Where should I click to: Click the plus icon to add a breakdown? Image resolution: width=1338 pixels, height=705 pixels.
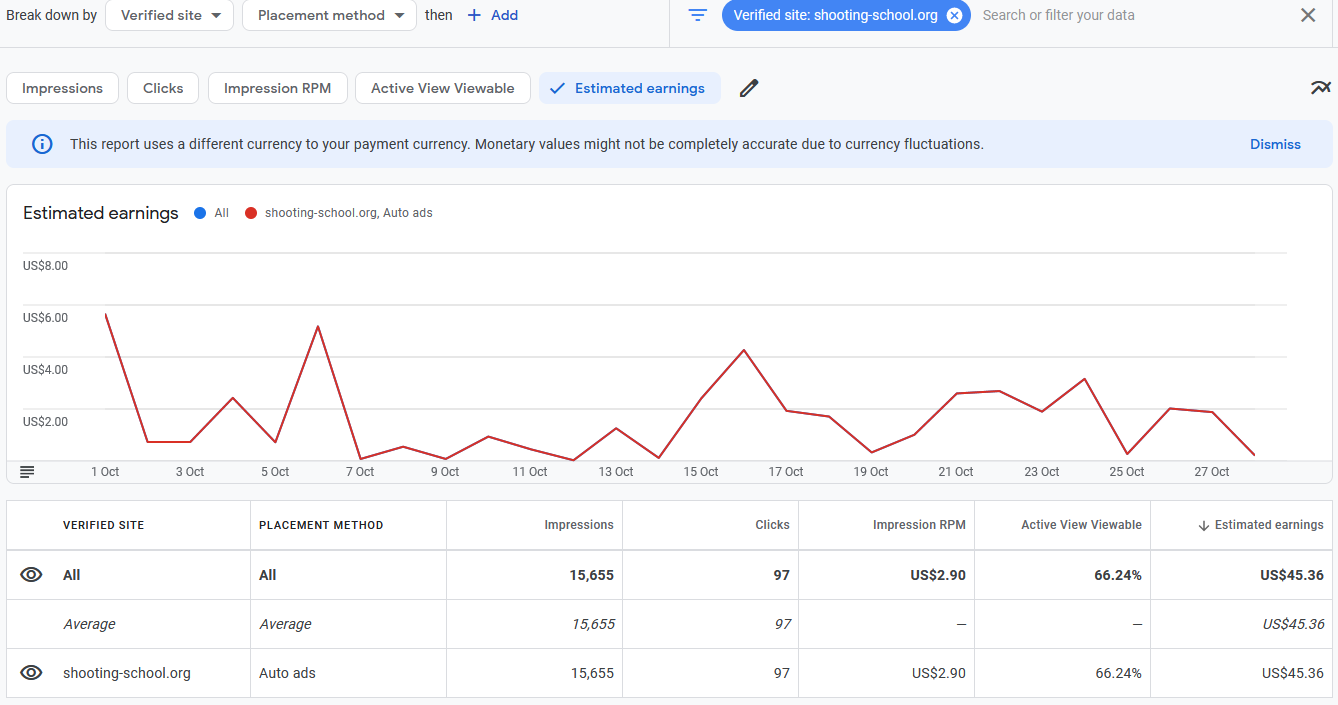tap(474, 15)
